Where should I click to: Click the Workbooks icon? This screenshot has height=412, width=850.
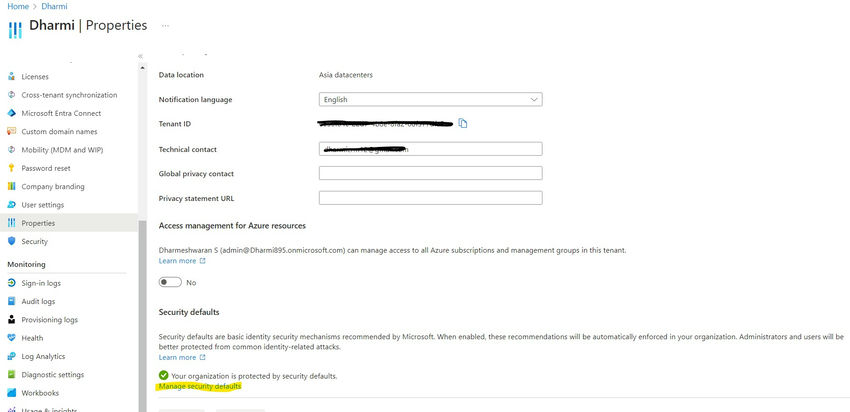click(x=11, y=393)
